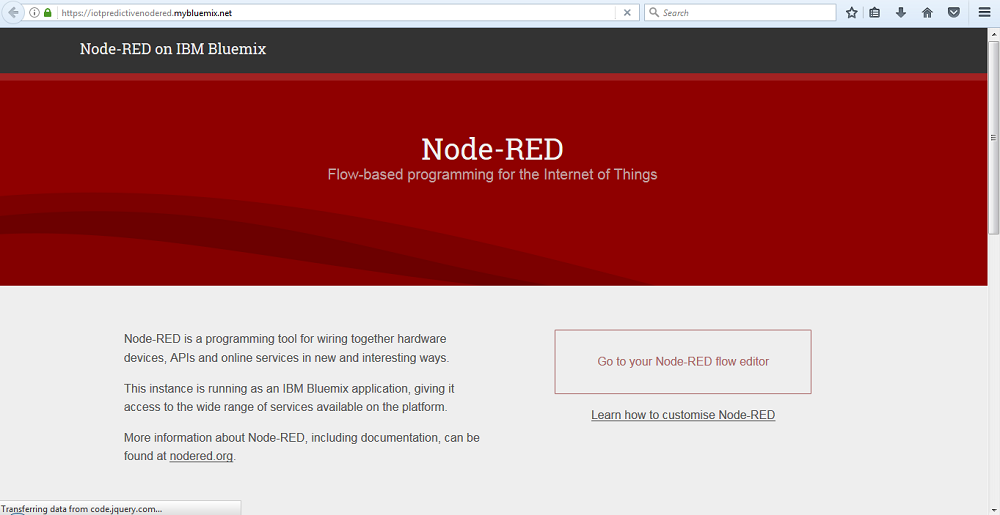This screenshot has height=515, width=1000.
Task: Open the Downloads arrow icon
Action: click(901, 13)
